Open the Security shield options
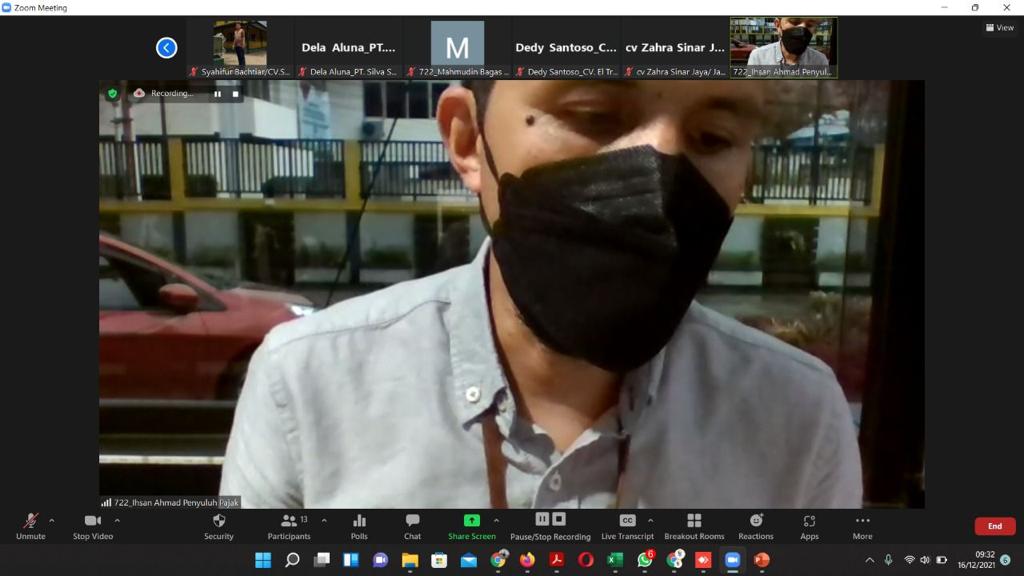This screenshot has width=1024, height=576. point(219,526)
